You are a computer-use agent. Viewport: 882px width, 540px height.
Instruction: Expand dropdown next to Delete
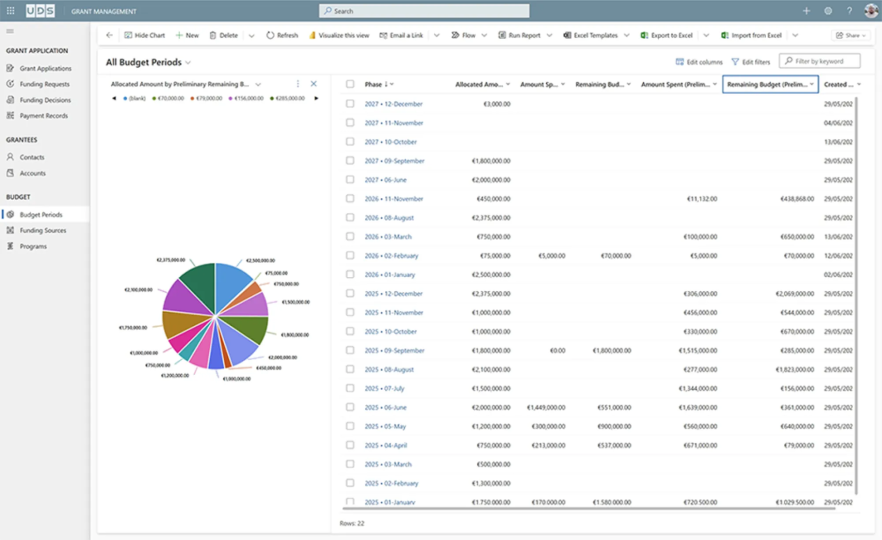pos(251,35)
